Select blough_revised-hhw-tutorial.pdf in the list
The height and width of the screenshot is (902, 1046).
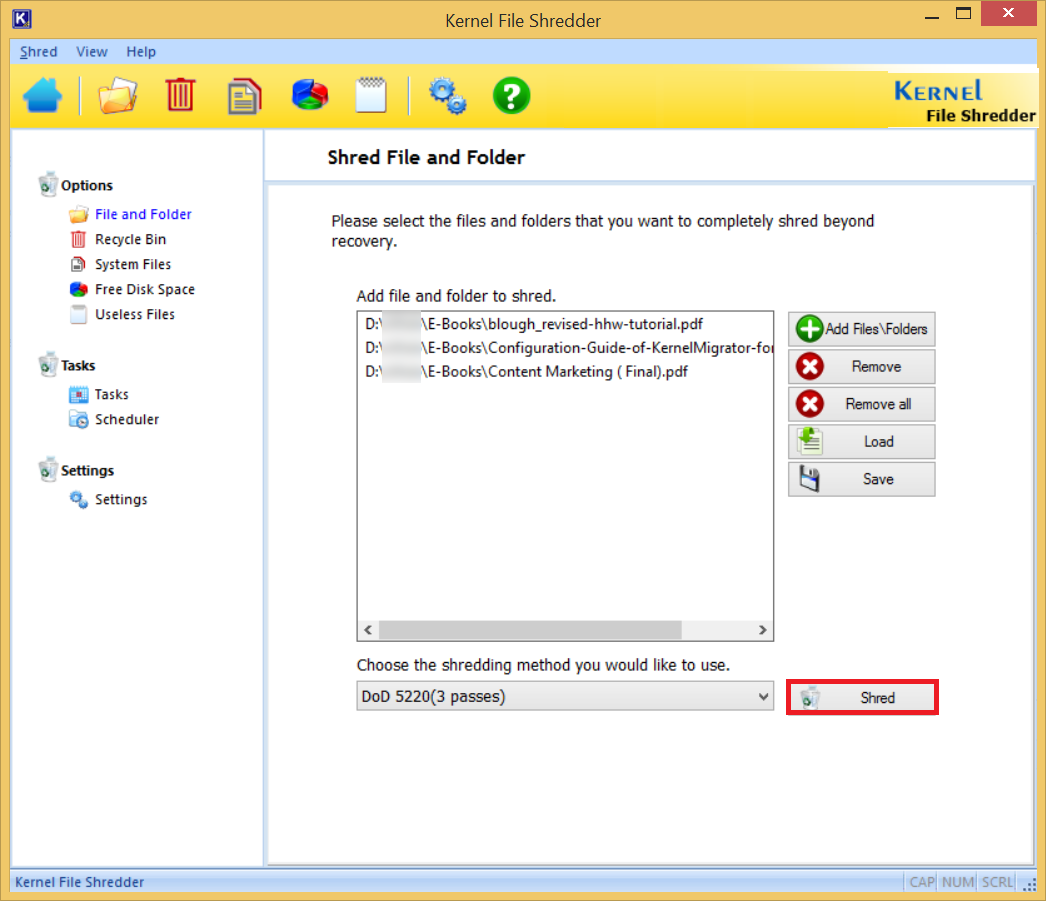(565, 324)
